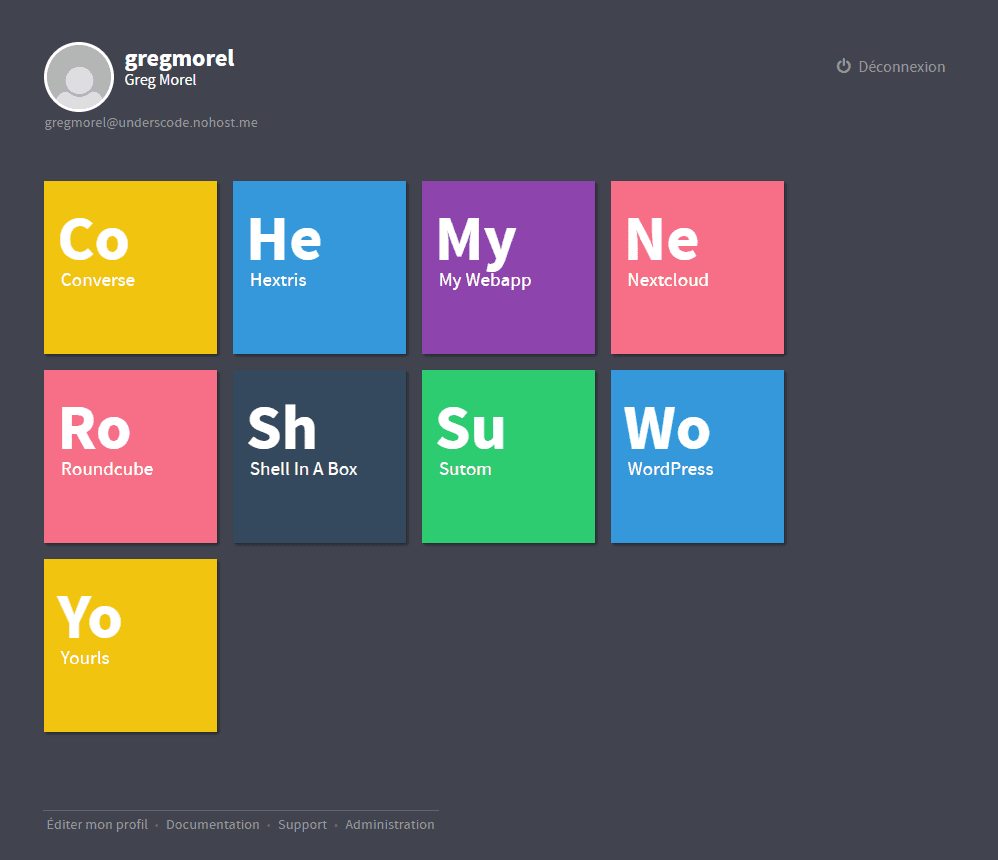Go to the Administration footer link
This screenshot has height=860, width=998.
pyautogui.click(x=390, y=824)
